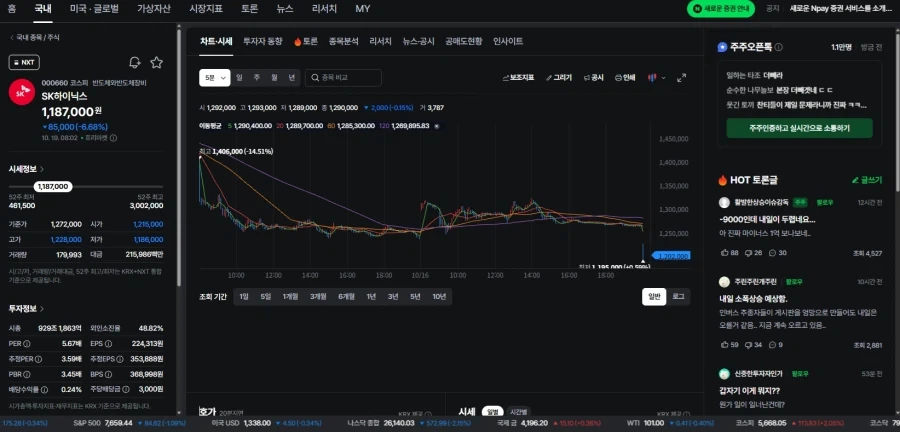Open info icon next to 프리마켓
This screenshot has width=900, height=432.
coord(113,138)
